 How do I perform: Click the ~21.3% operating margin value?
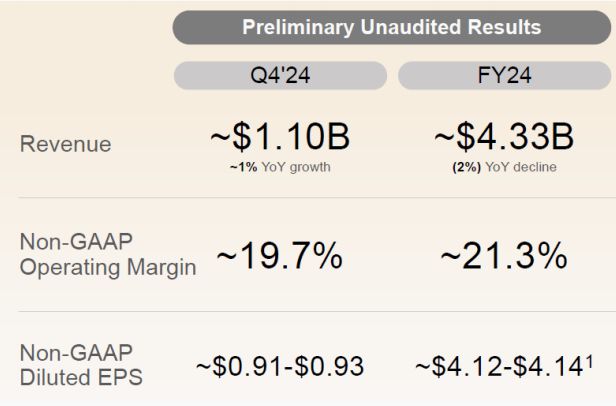[x=504, y=256]
